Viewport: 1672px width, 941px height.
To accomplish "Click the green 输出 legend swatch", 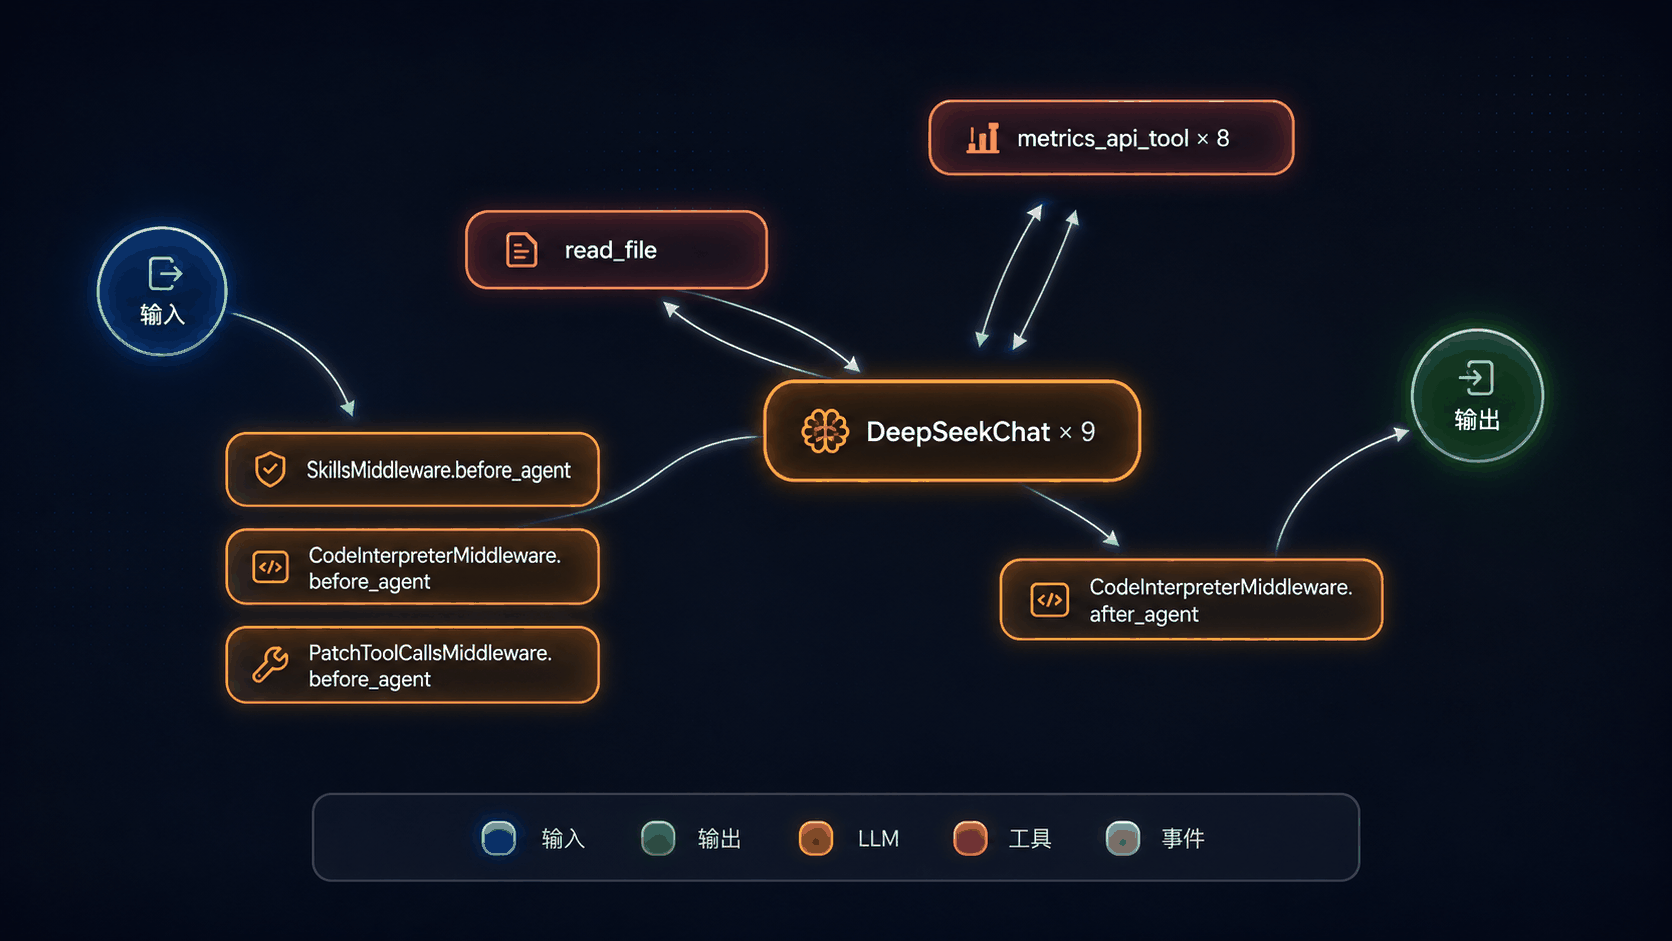I will click(x=658, y=838).
